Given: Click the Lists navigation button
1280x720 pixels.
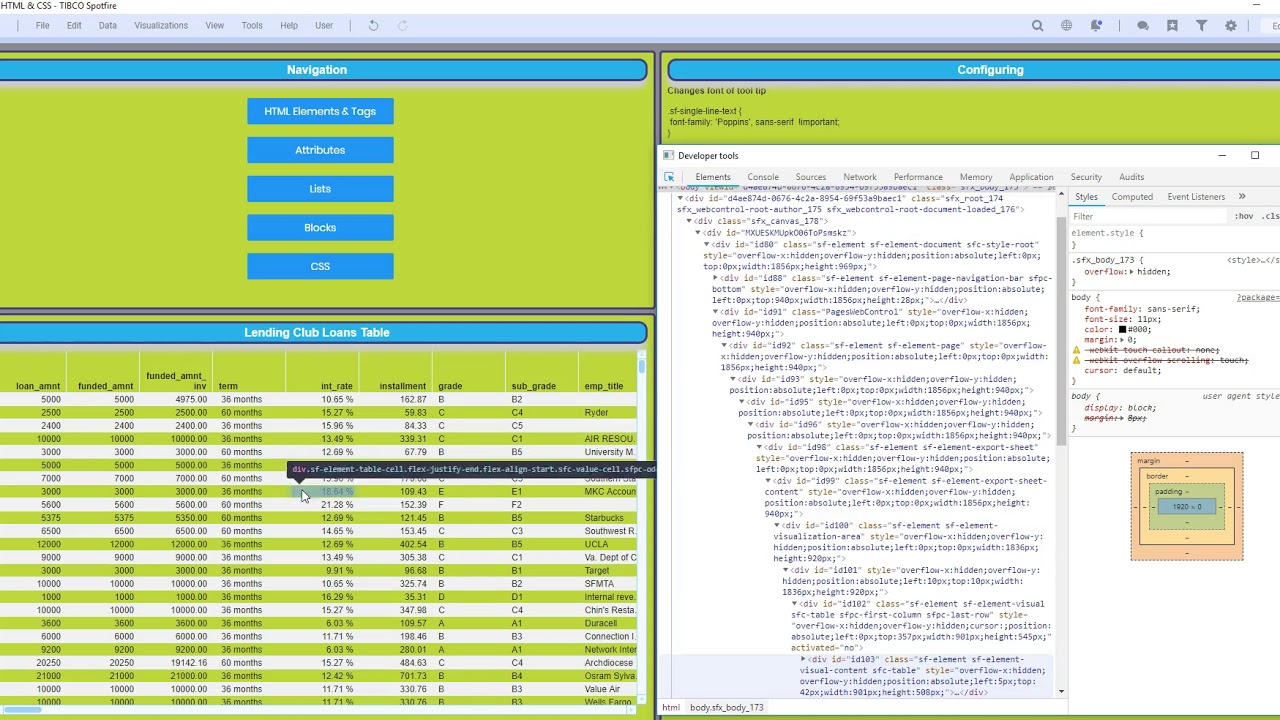Looking at the screenshot, I should [320, 189].
